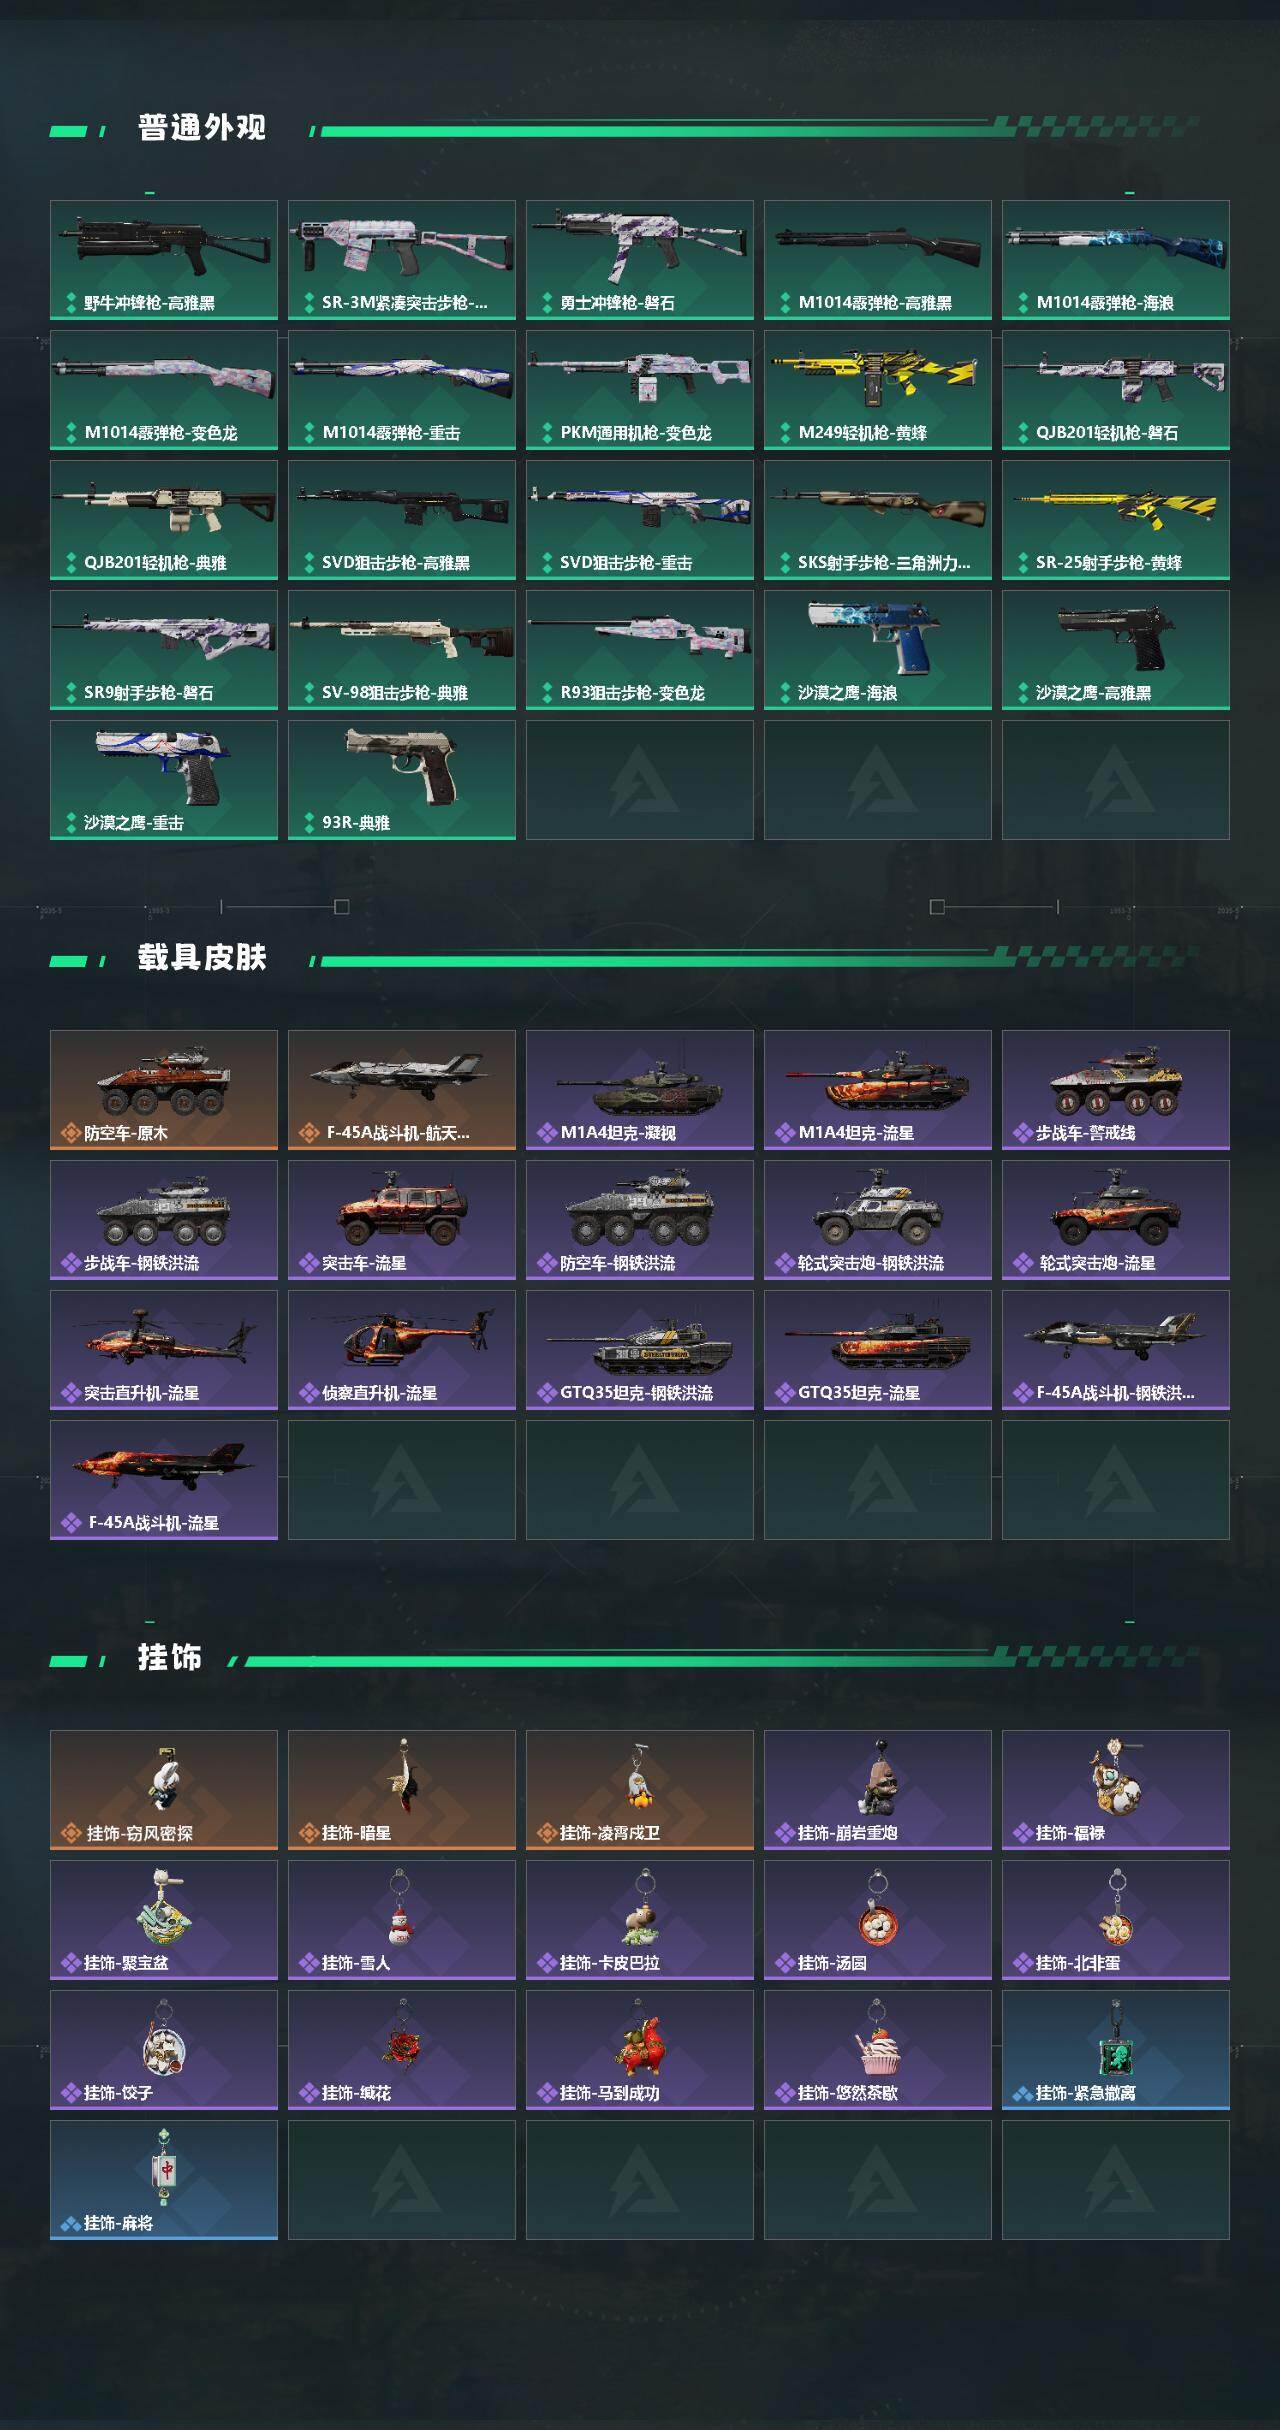Click the 挂饰-麻将 mahjong charm
The image size is (1280, 2430).
pyautogui.click(x=164, y=2180)
